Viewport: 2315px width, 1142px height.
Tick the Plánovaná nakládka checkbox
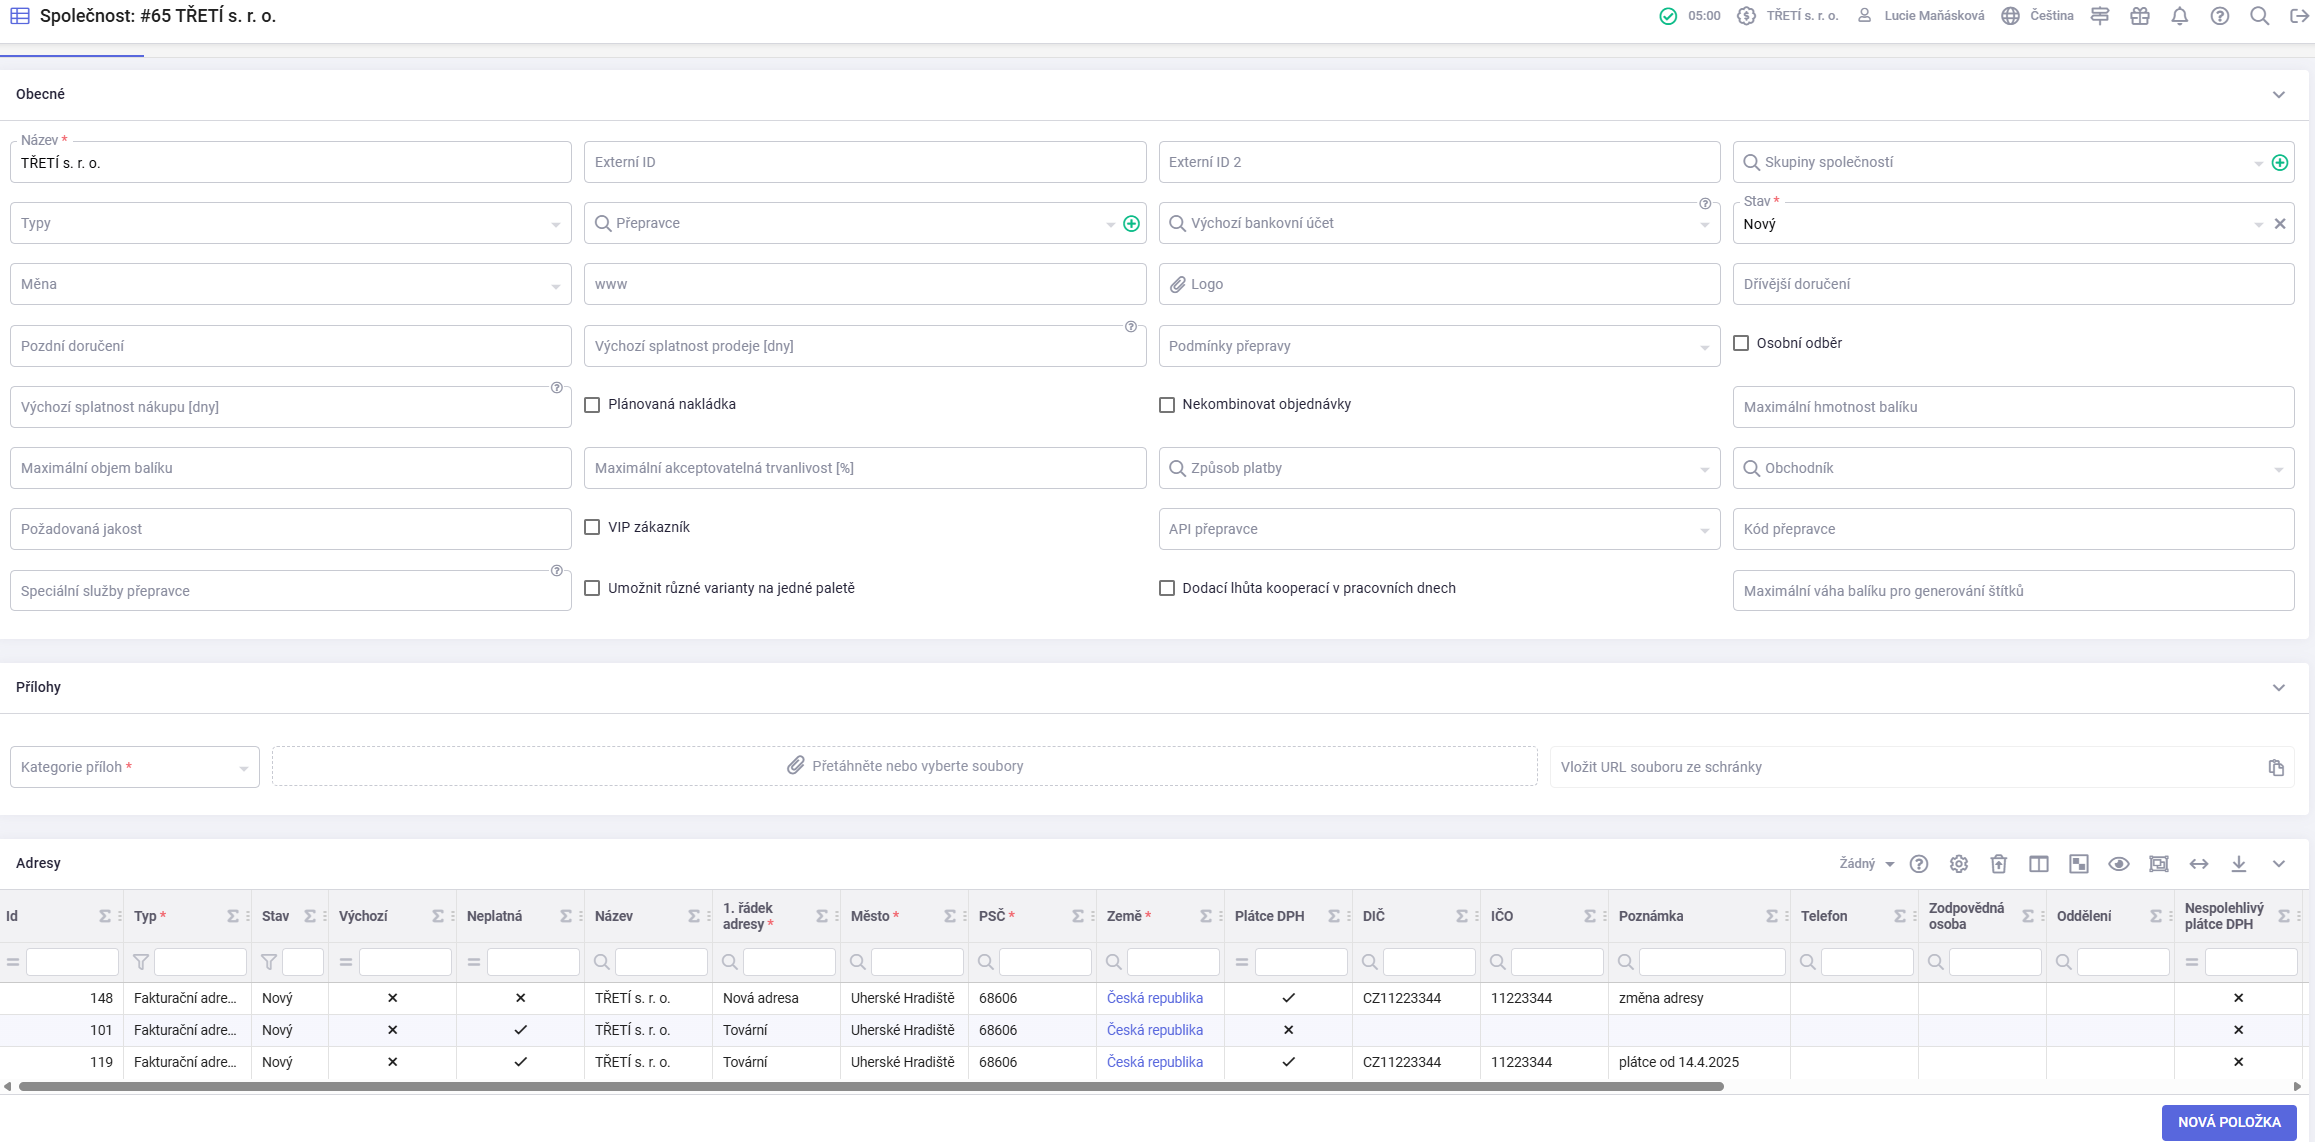point(592,405)
